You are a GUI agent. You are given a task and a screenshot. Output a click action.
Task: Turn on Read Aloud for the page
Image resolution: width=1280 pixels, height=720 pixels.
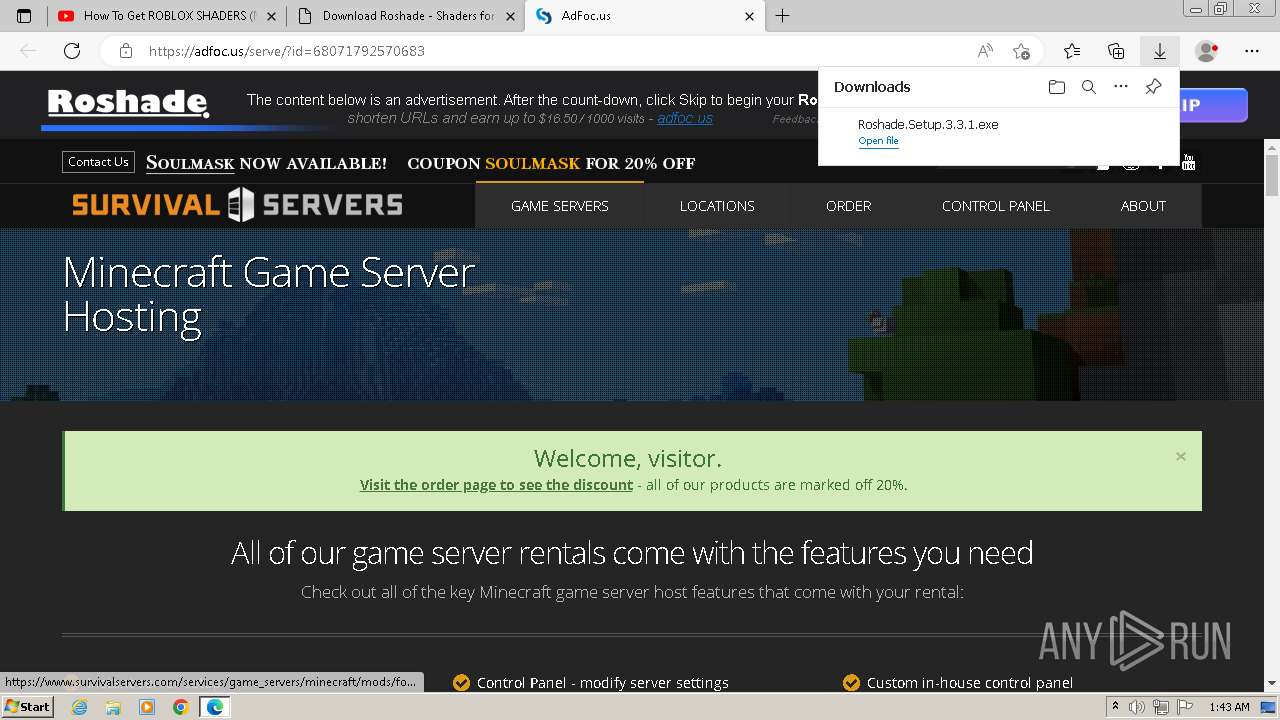tap(985, 51)
